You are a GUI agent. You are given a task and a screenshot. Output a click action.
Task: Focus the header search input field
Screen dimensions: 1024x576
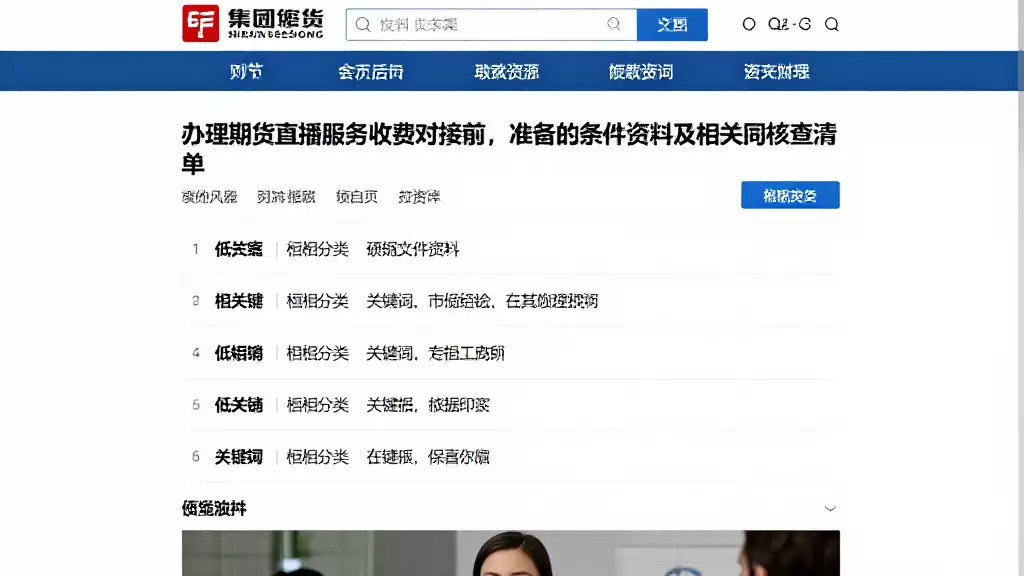[491, 25]
